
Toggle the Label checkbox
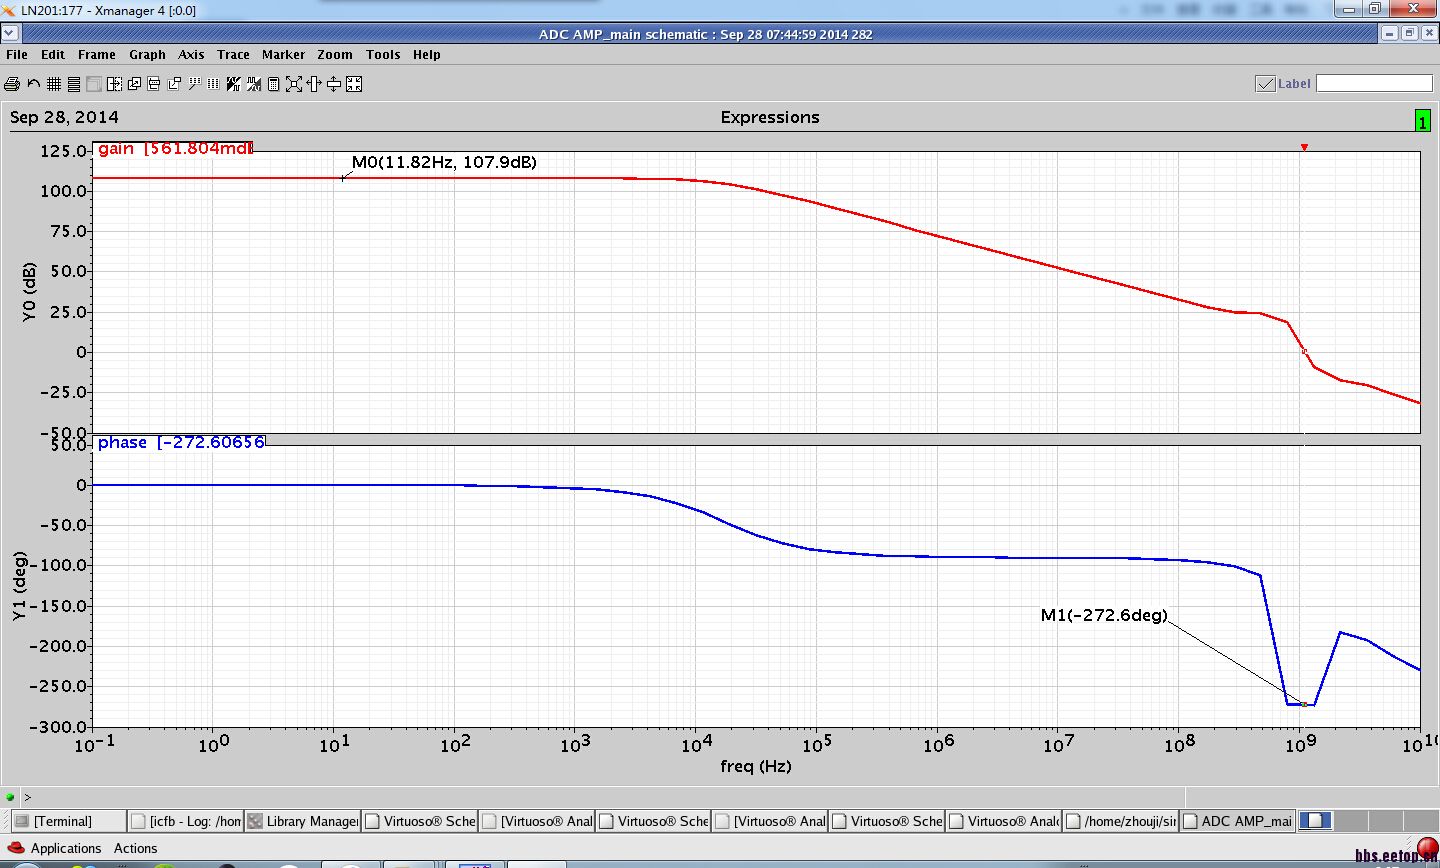pyautogui.click(x=1265, y=84)
